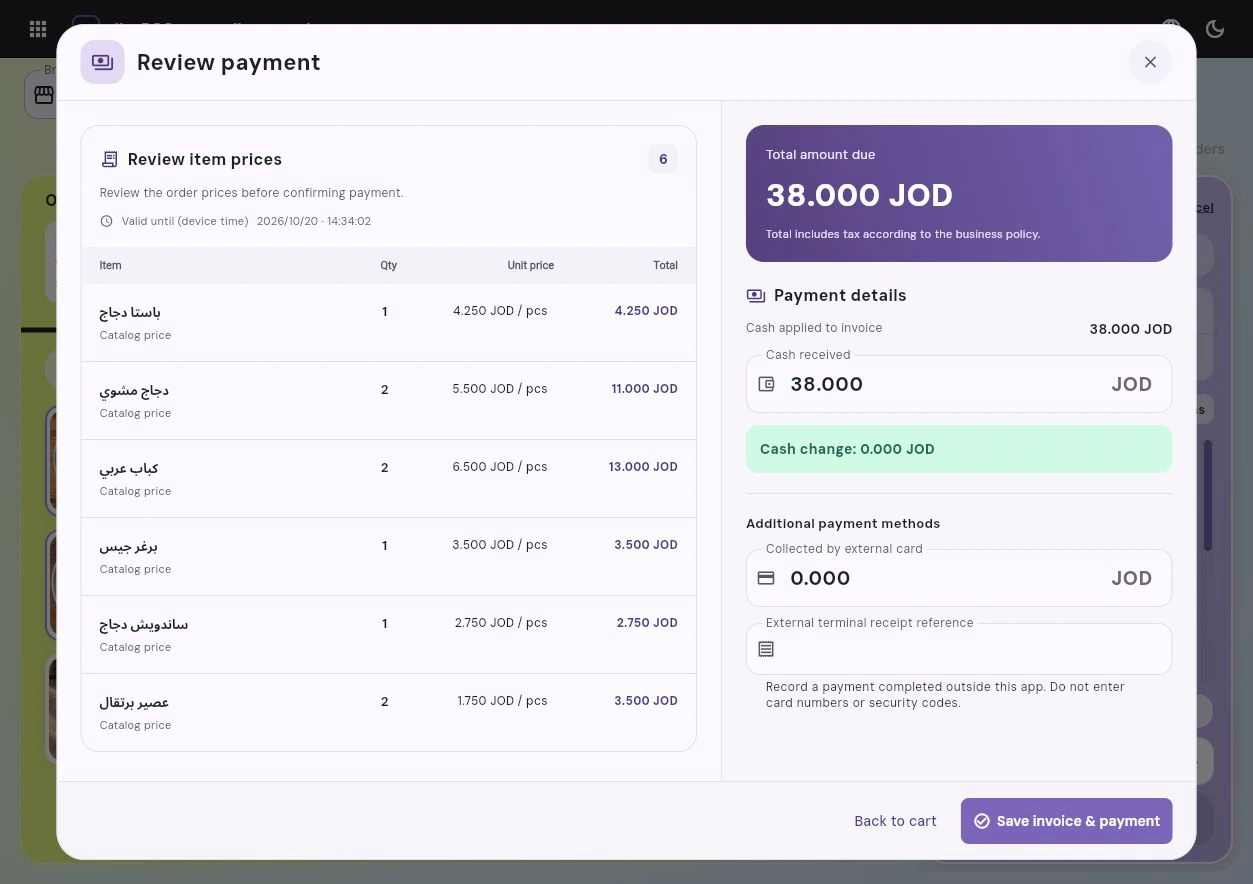Click Save invoice & payment button
The width and height of the screenshot is (1253, 884).
(x=1066, y=821)
